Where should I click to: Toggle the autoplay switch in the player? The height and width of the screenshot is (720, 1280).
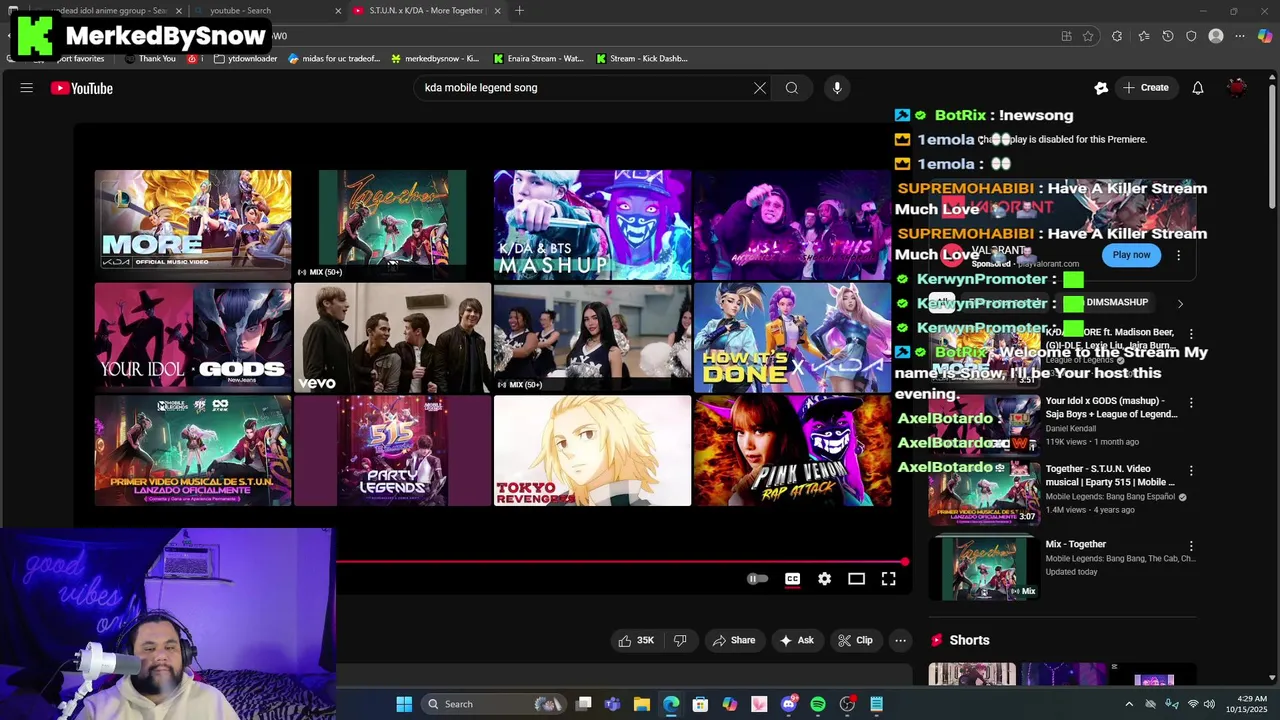pyautogui.click(x=758, y=579)
